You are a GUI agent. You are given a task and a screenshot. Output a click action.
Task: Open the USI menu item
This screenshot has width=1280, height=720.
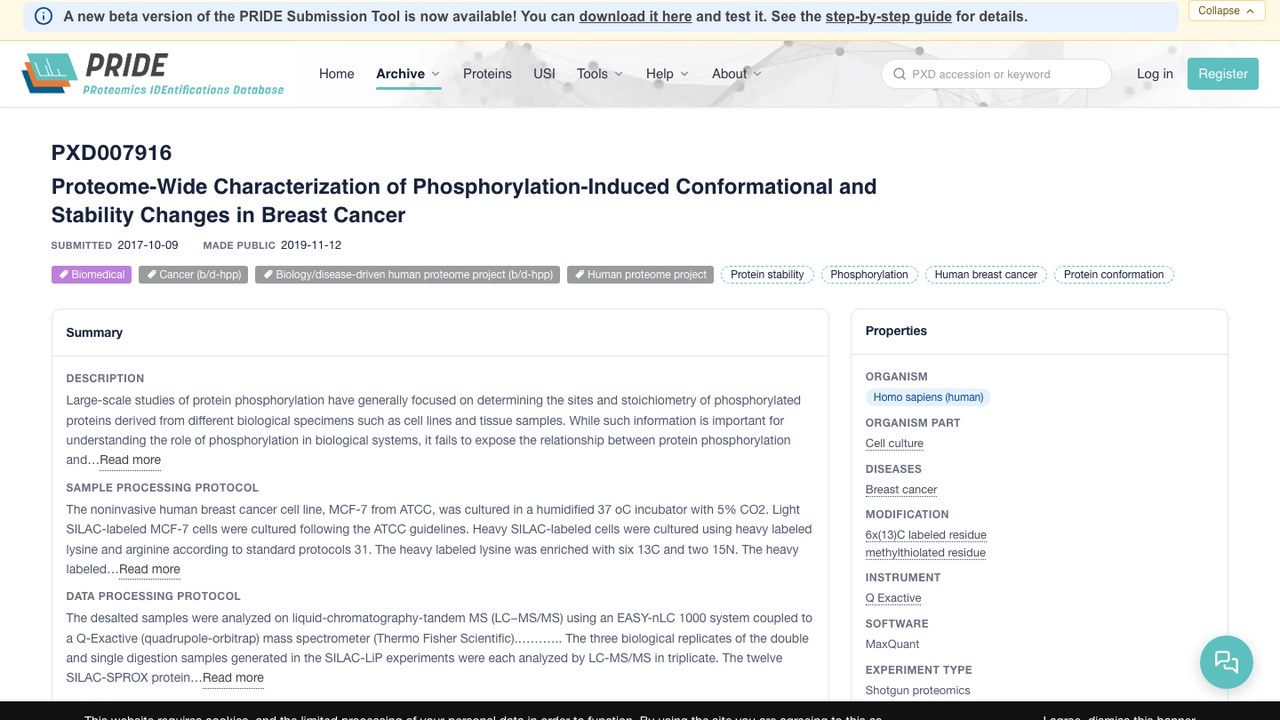point(544,74)
